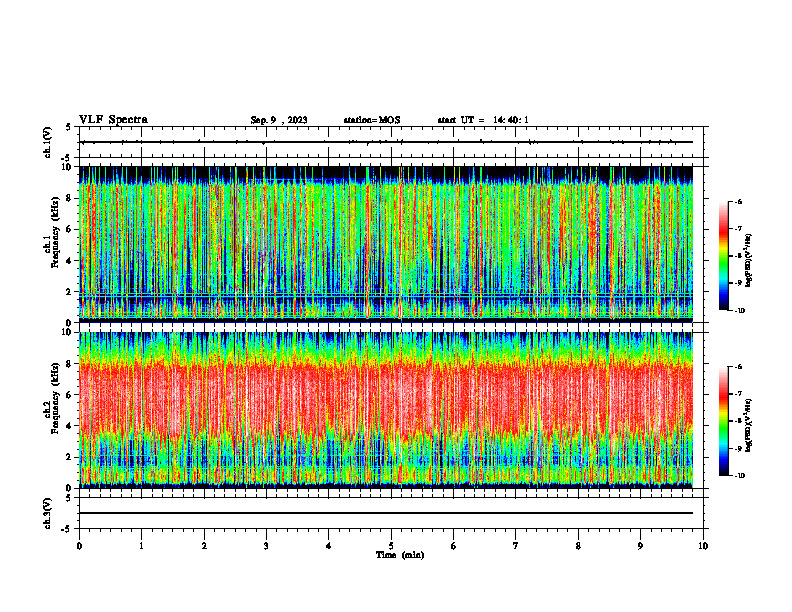Screen dimensions: 792x612
Task: Click the ch.1 spectrogram color scale bar
Action: pos(723,256)
